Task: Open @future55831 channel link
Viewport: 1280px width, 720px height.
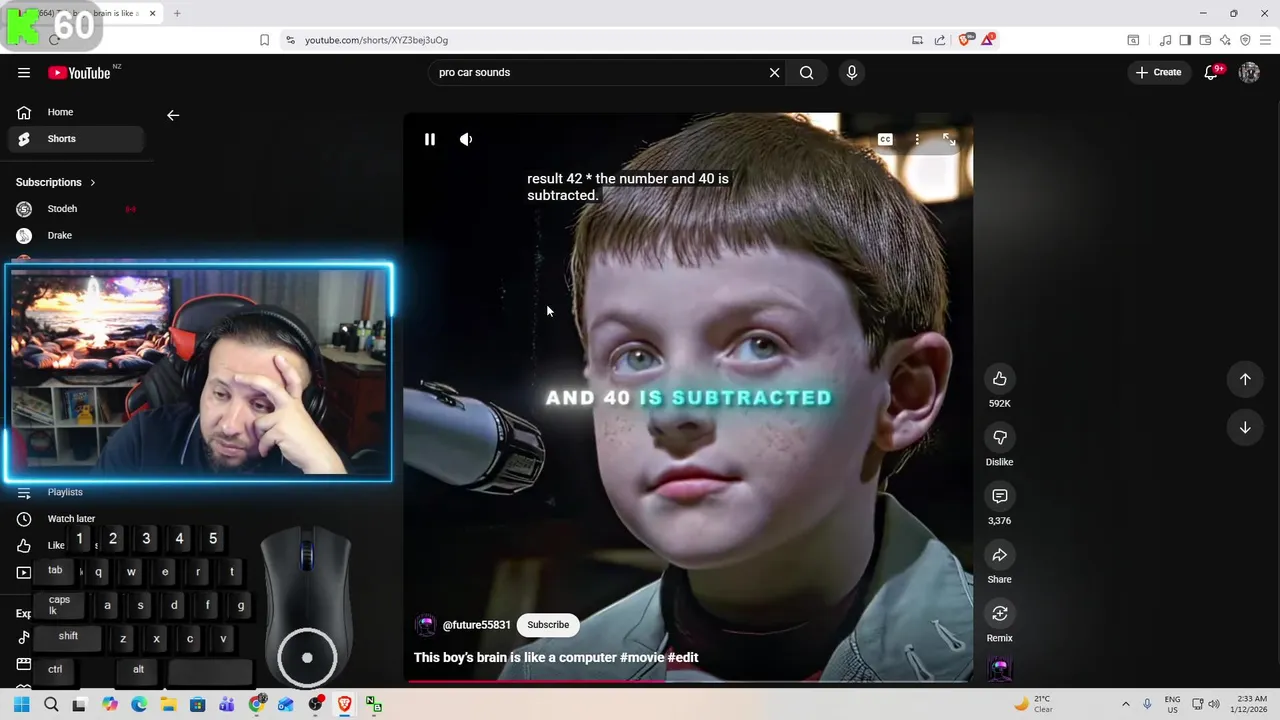Action: tap(476, 625)
